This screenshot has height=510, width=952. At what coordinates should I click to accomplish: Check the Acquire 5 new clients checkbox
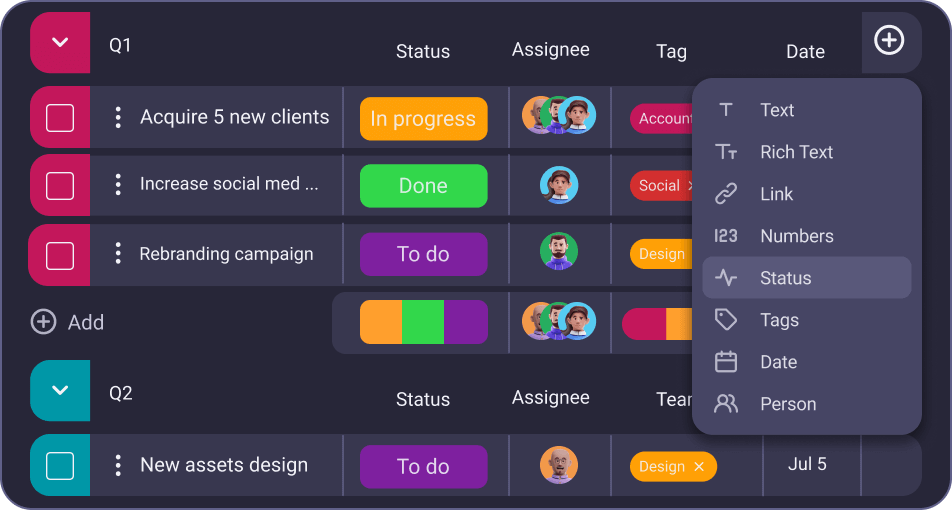click(x=60, y=118)
